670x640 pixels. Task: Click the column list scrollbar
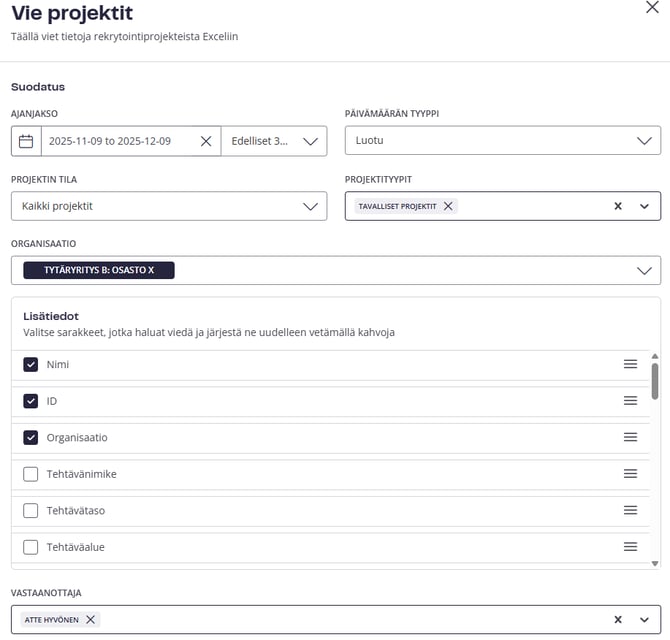point(655,380)
